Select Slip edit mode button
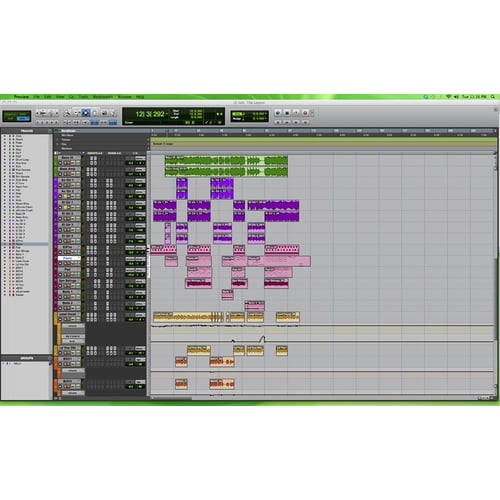 coord(11,119)
